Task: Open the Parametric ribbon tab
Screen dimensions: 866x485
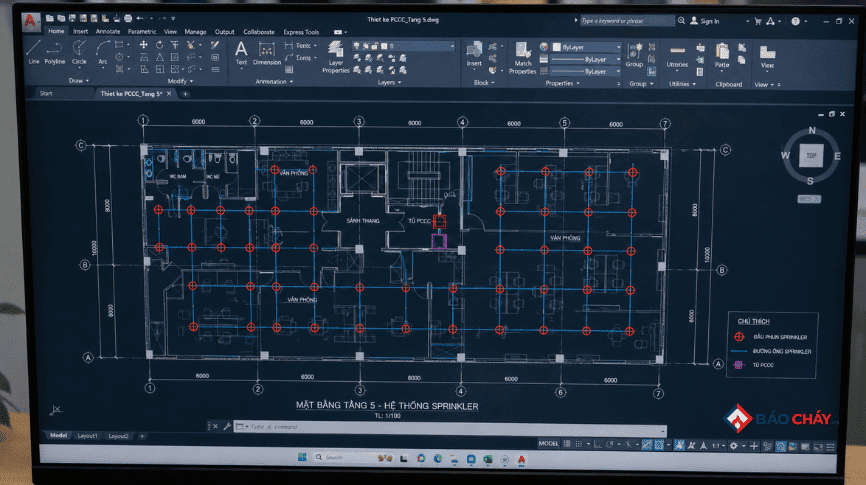Action: point(142,31)
